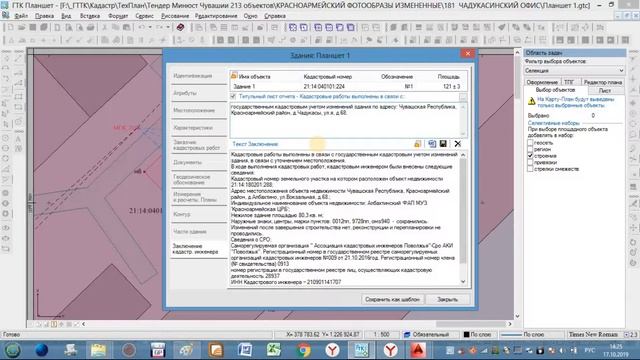Click the По слою line style sample in the status bar
This screenshot has width=640, height=360.
[x=511, y=335]
